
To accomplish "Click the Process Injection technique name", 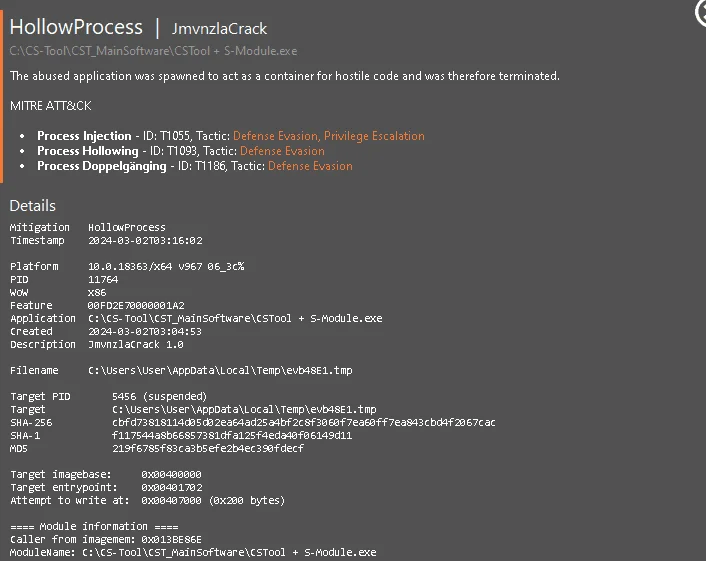I will [x=84, y=136].
